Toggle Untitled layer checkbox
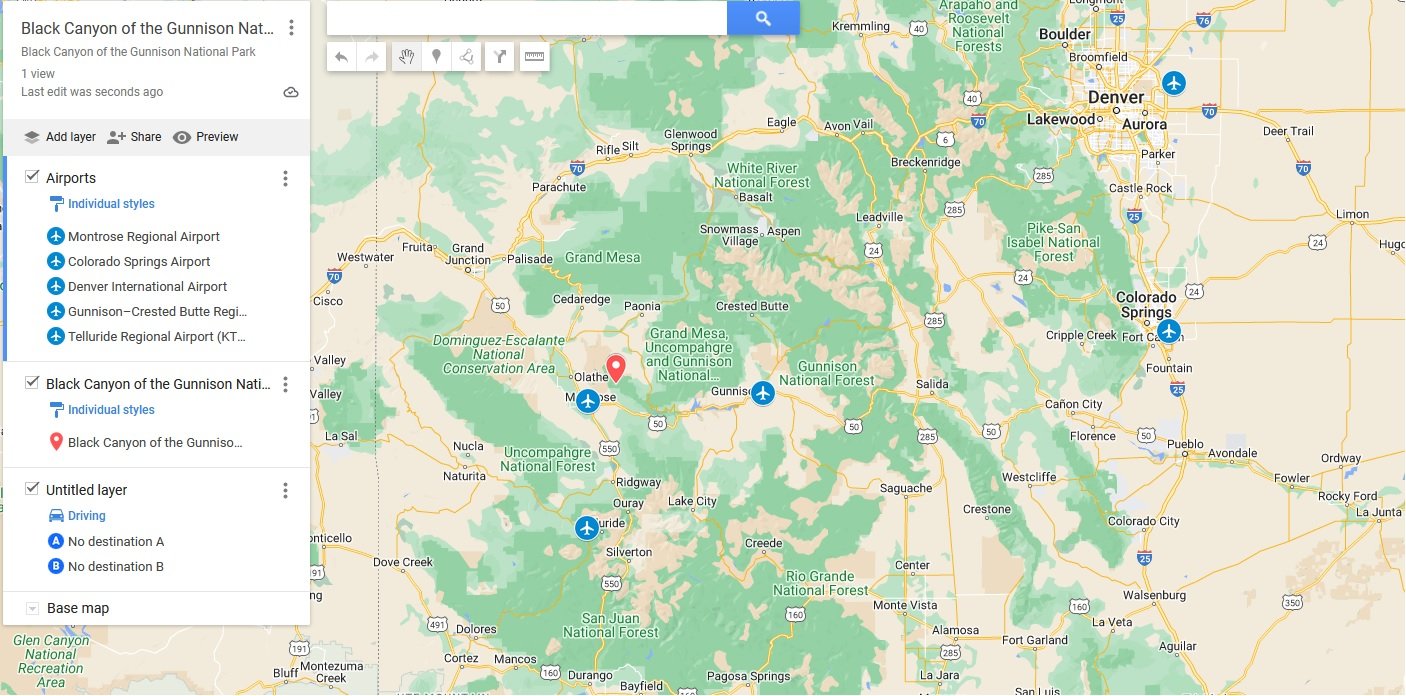Screen dimensions: 1406x696 click(x=32, y=489)
